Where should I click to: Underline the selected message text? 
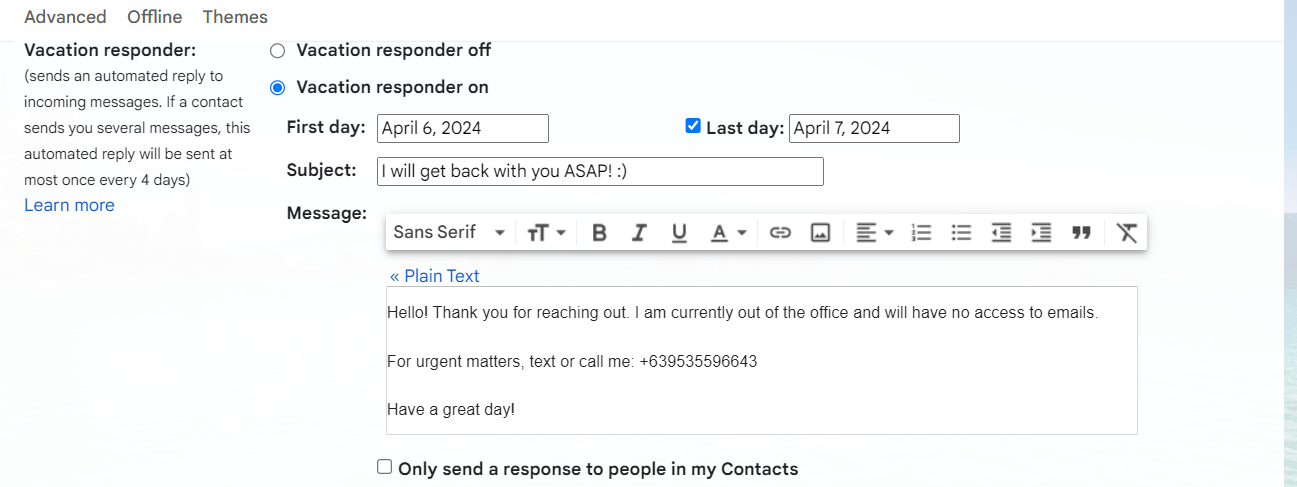click(679, 233)
